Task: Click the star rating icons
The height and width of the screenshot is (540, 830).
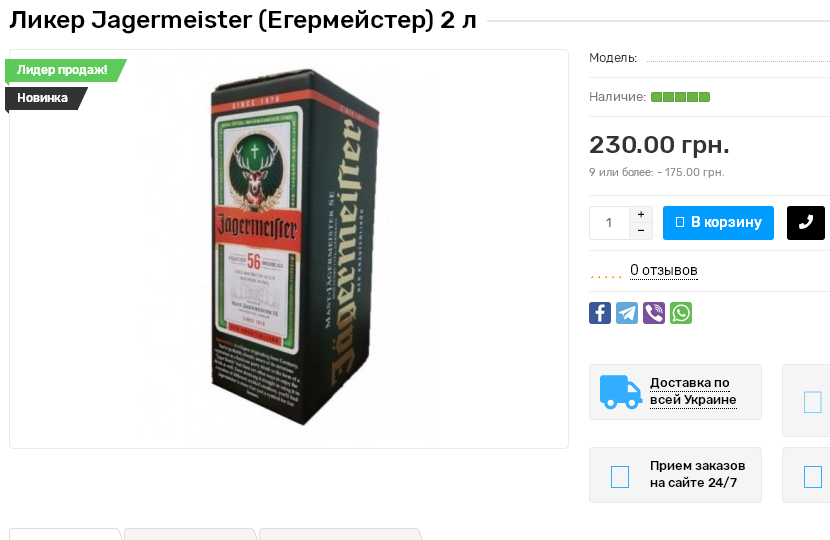Action: point(606,272)
